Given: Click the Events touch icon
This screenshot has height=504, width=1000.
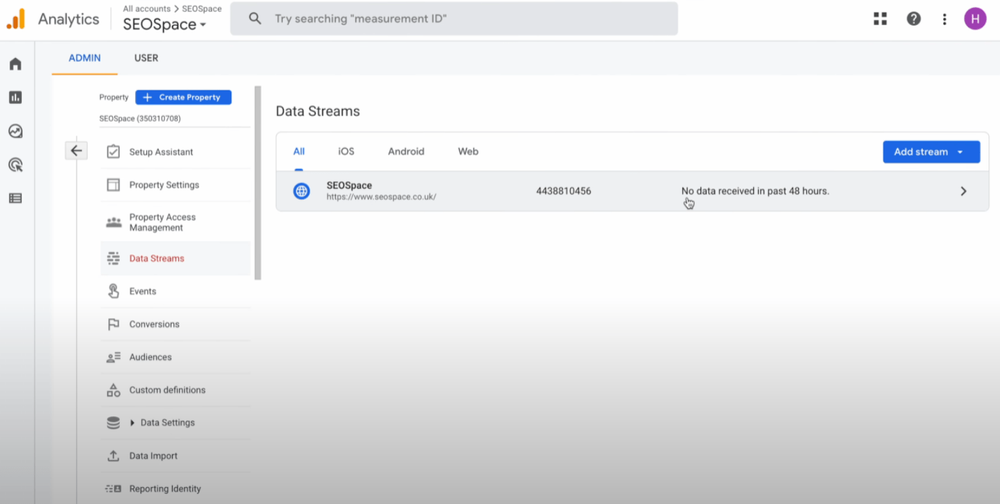Looking at the screenshot, I should 114,291.
